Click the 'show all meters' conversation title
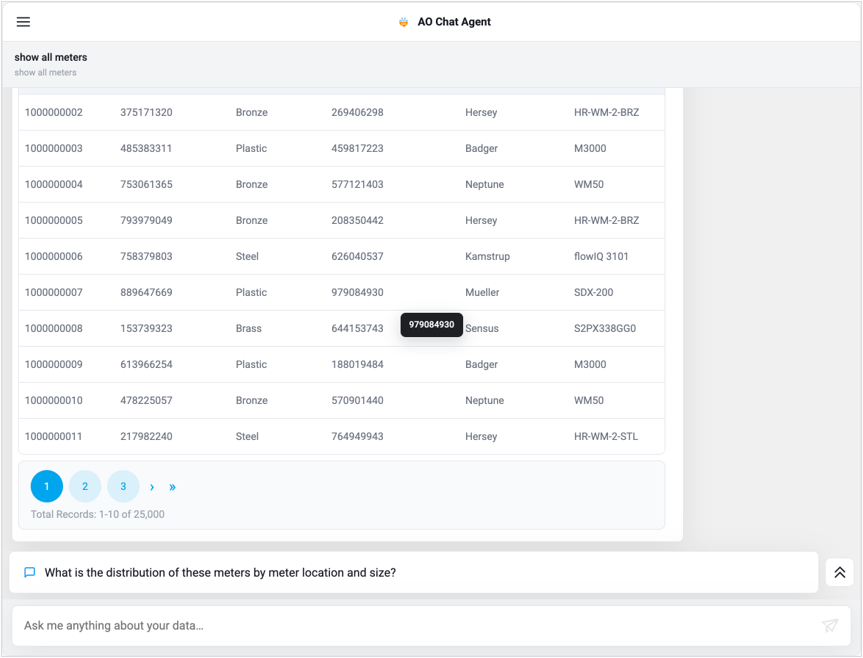863x658 pixels. pyautogui.click(x=51, y=57)
